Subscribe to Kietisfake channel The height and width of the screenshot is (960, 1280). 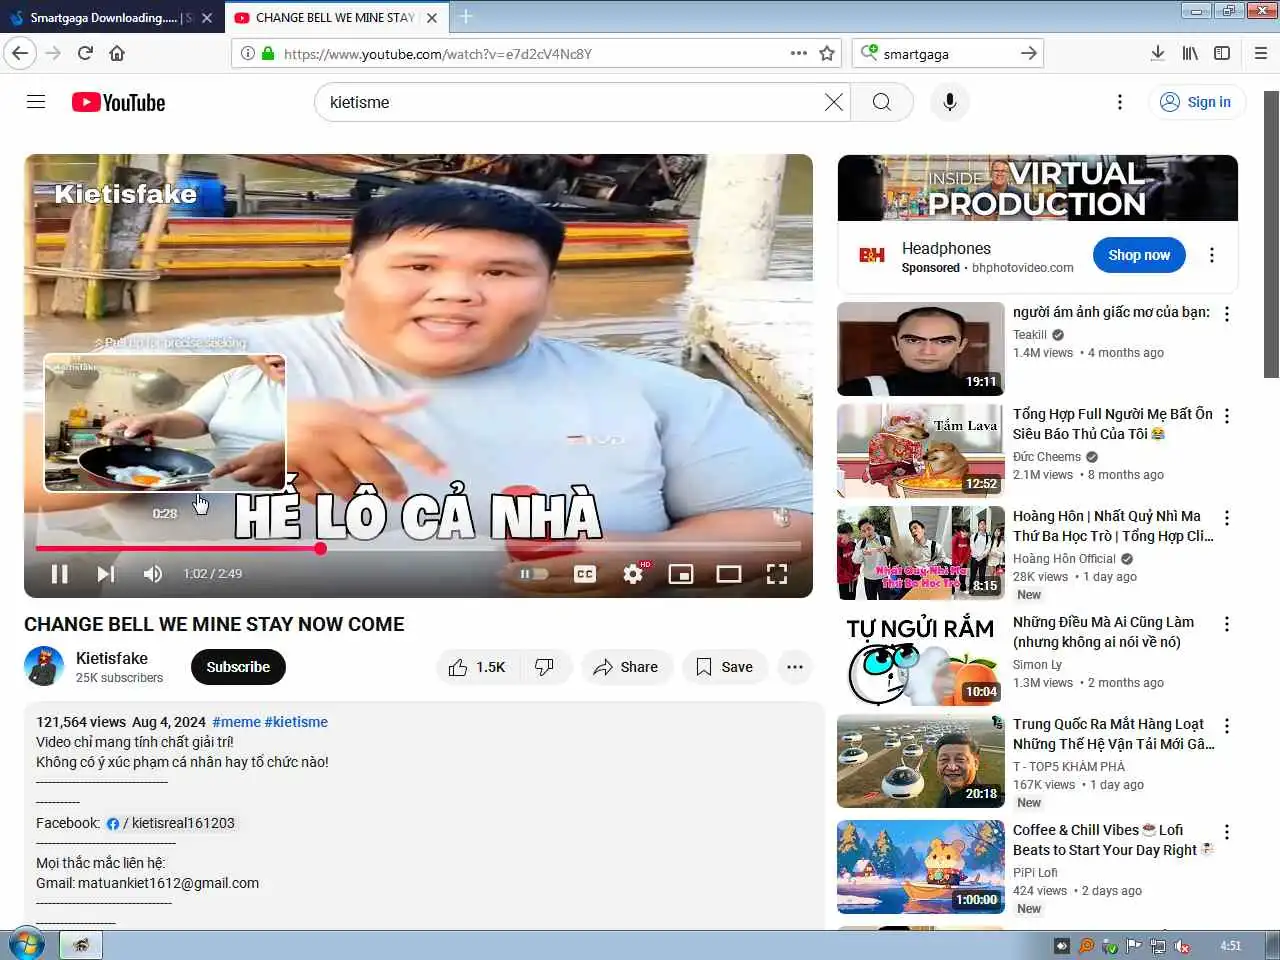[x=238, y=667]
